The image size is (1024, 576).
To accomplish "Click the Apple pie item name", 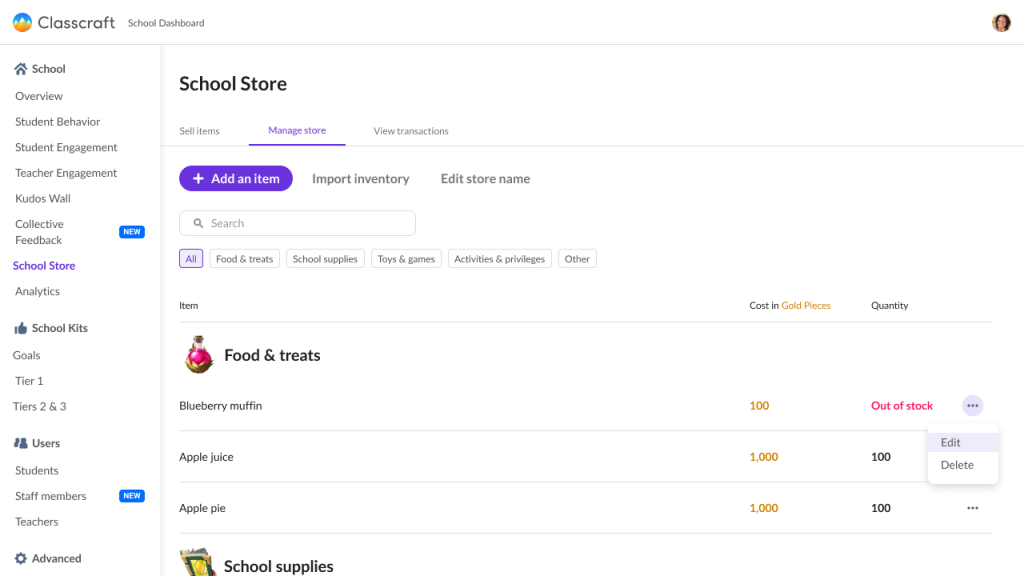I will point(202,508).
